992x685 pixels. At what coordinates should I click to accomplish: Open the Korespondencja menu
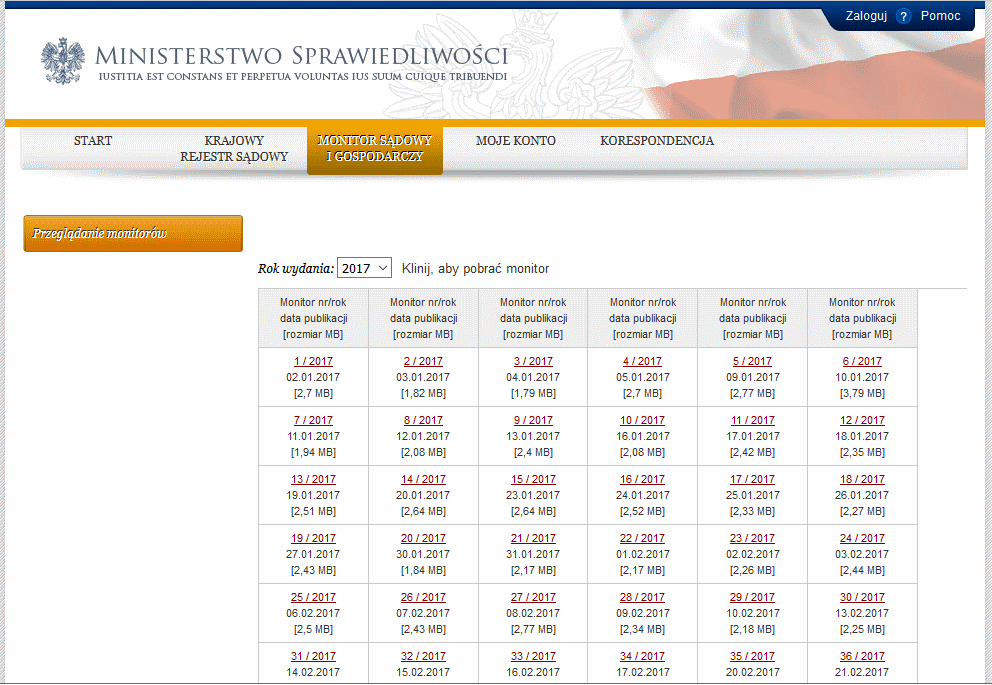pos(657,140)
